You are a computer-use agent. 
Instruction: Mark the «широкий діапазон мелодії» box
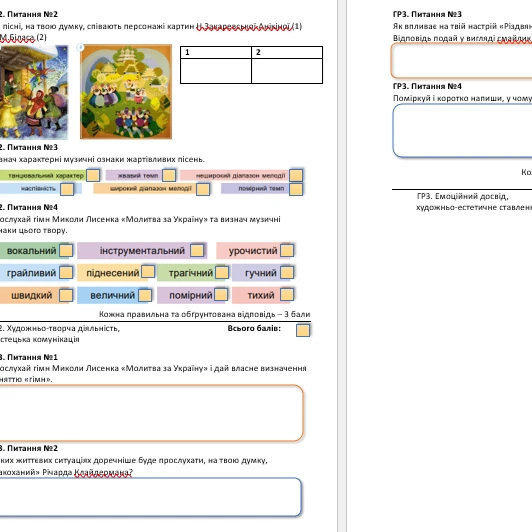(x=203, y=189)
